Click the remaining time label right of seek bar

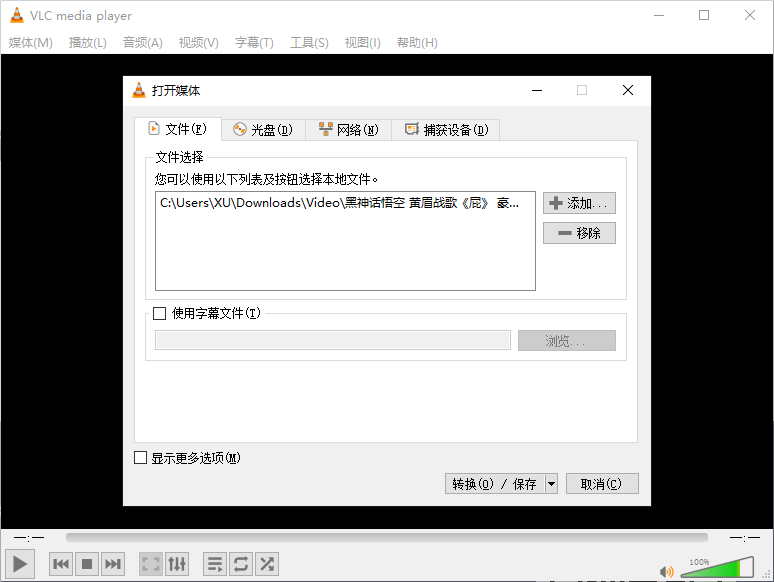744,538
